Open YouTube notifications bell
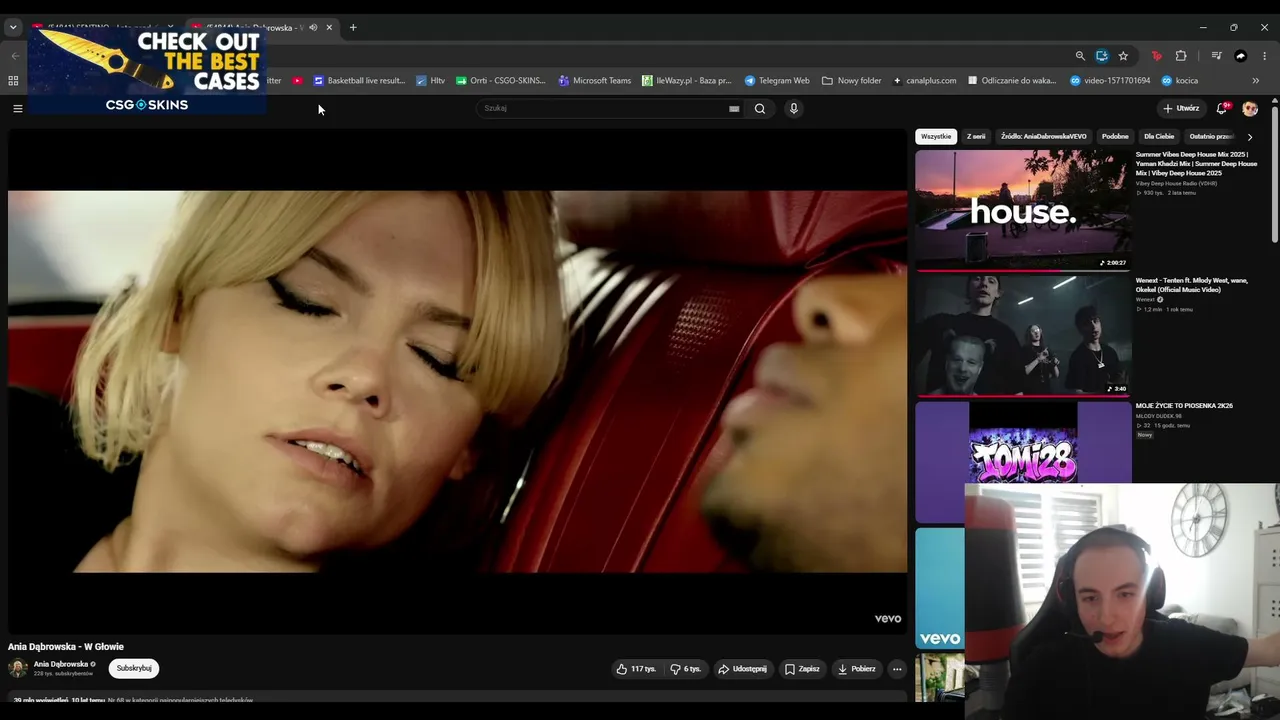The image size is (1280, 720). click(1221, 108)
